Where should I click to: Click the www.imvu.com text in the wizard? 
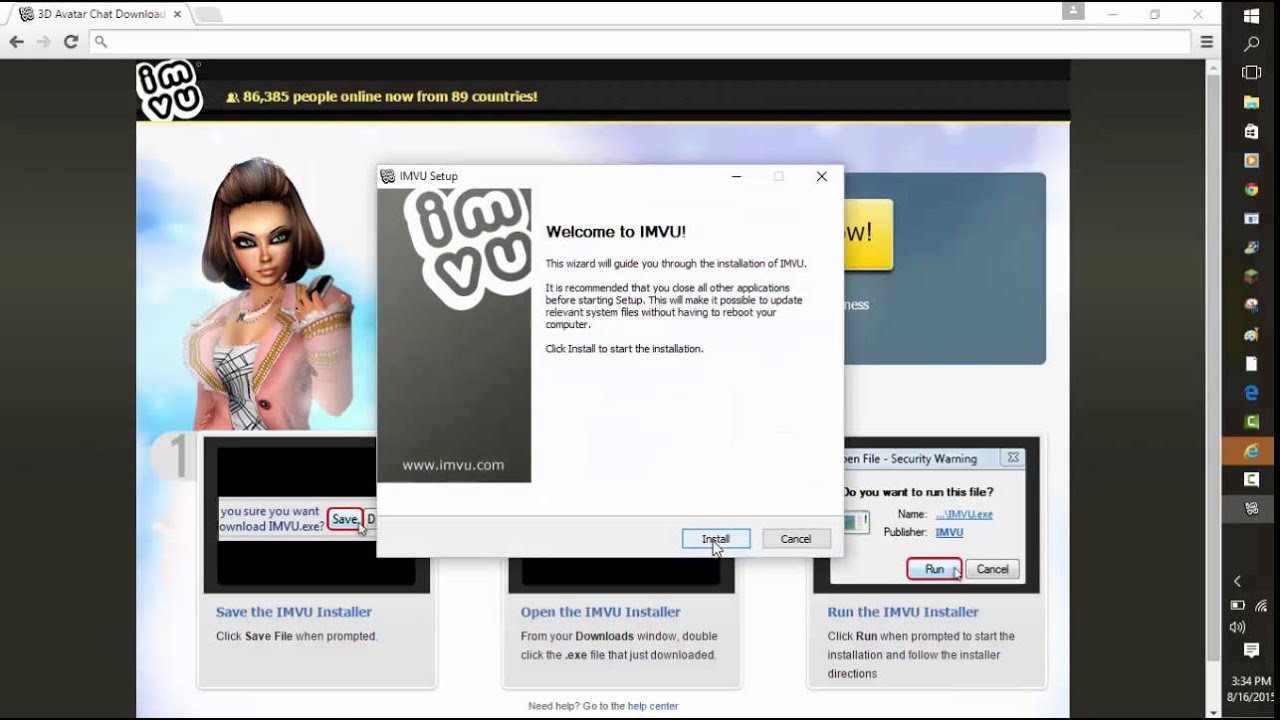[453, 465]
